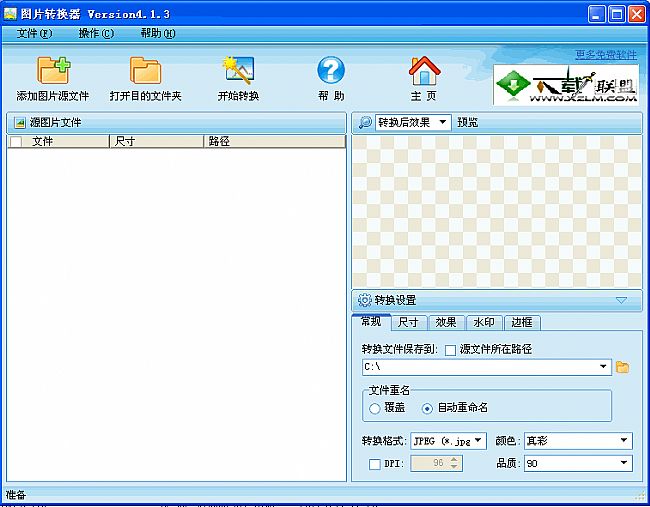Switch to the 边框 tab
The height and width of the screenshot is (507, 650).
[522, 322]
